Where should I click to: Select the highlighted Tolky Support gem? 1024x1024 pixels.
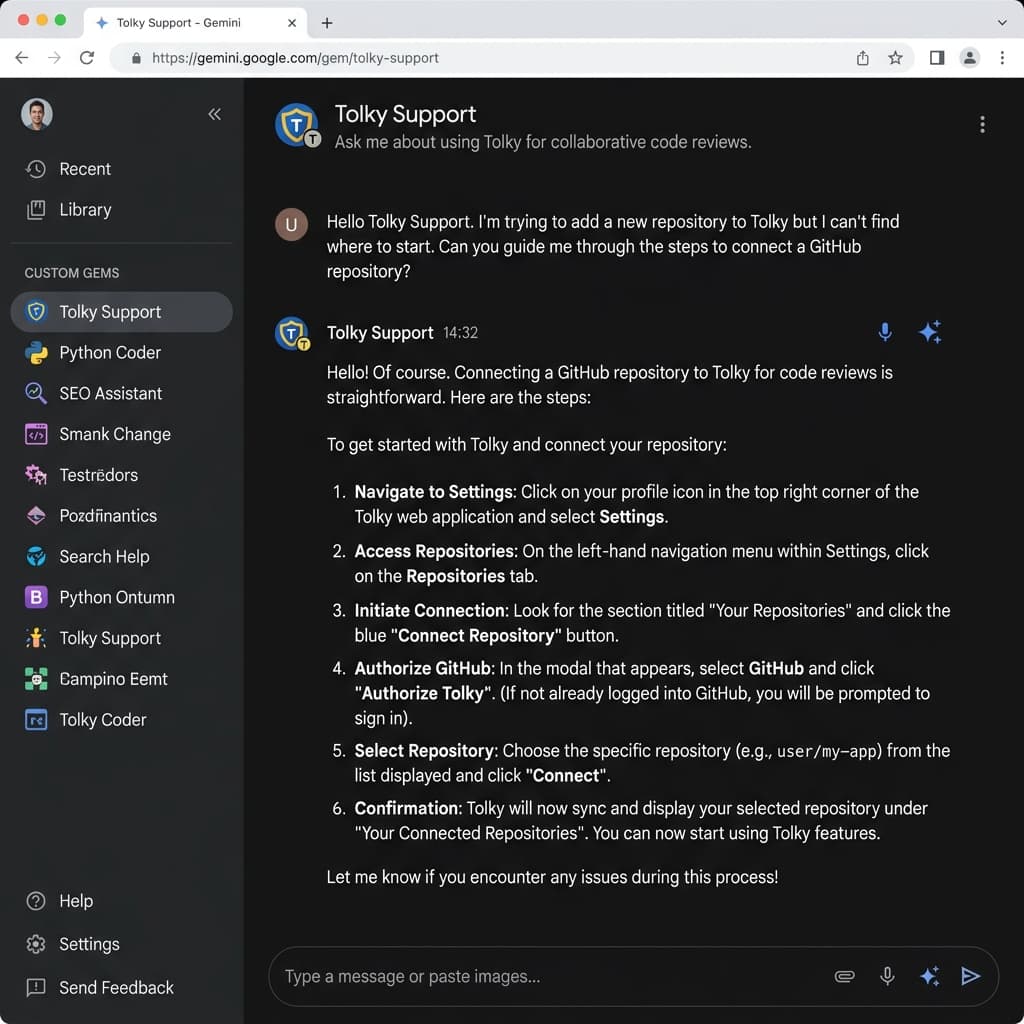(x=121, y=312)
